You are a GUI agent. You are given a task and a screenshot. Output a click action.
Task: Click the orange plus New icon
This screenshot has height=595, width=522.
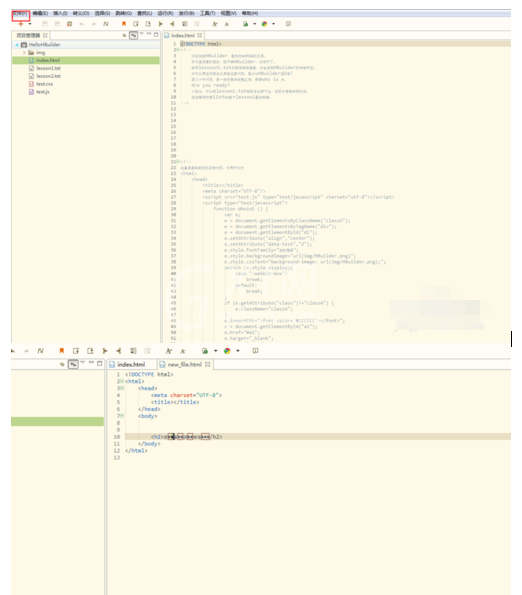[x=21, y=24]
